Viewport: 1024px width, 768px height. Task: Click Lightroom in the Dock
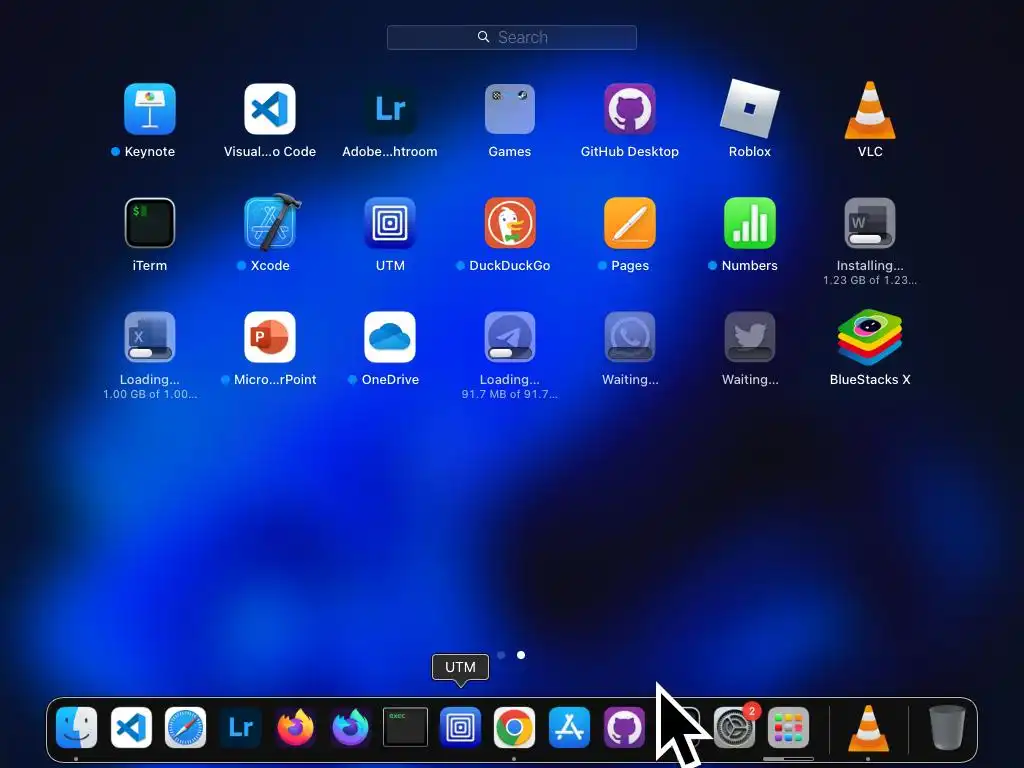pos(240,728)
